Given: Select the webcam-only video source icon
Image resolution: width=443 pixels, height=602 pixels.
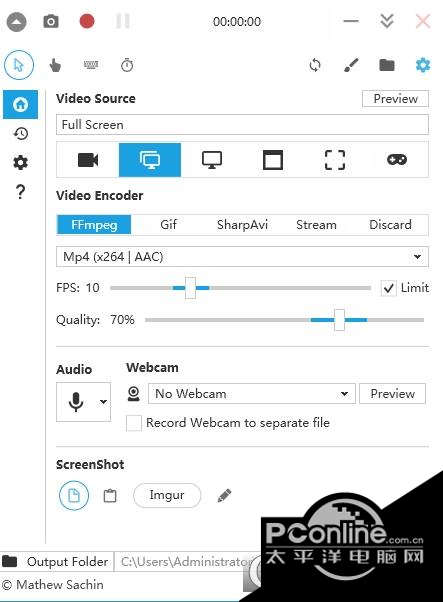Looking at the screenshot, I should 88,160.
